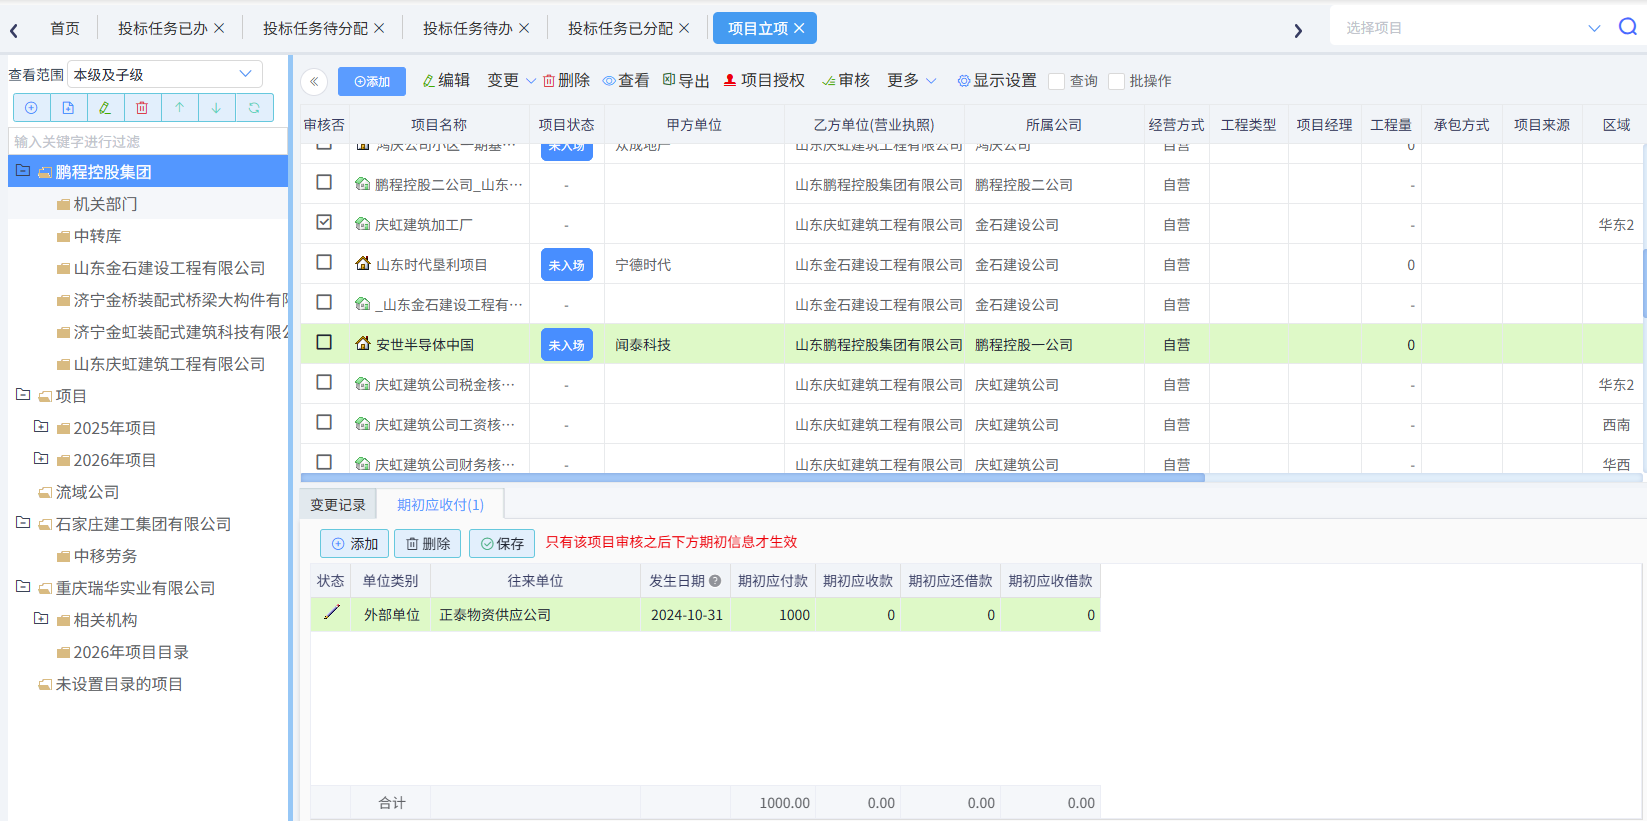The image size is (1647, 821).
Task: Click the blue 添加 button in toolbar
Action: pyautogui.click(x=372, y=82)
